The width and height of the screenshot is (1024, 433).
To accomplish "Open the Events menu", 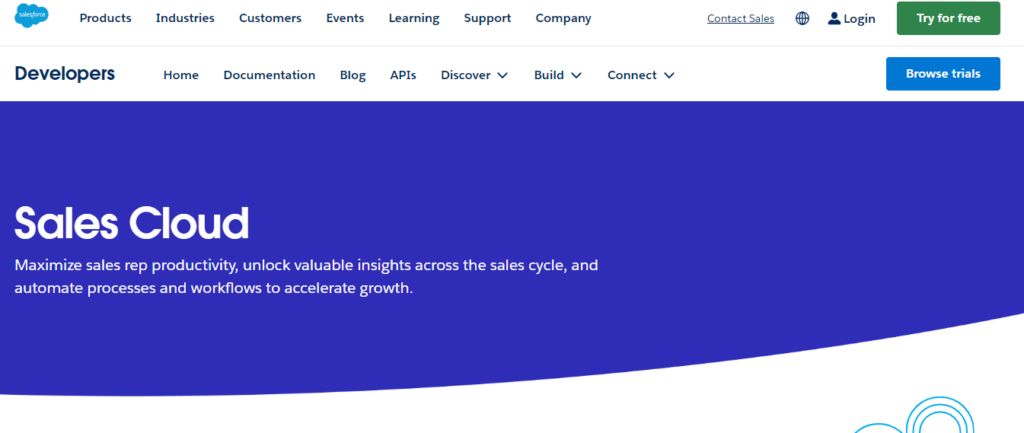I will 345,18.
